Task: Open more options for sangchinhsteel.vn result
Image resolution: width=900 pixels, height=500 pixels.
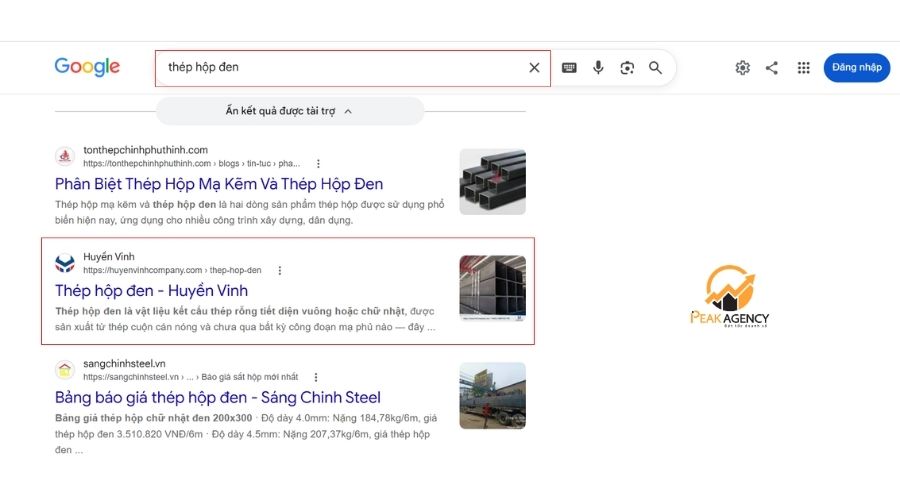Action: pos(316,377)
